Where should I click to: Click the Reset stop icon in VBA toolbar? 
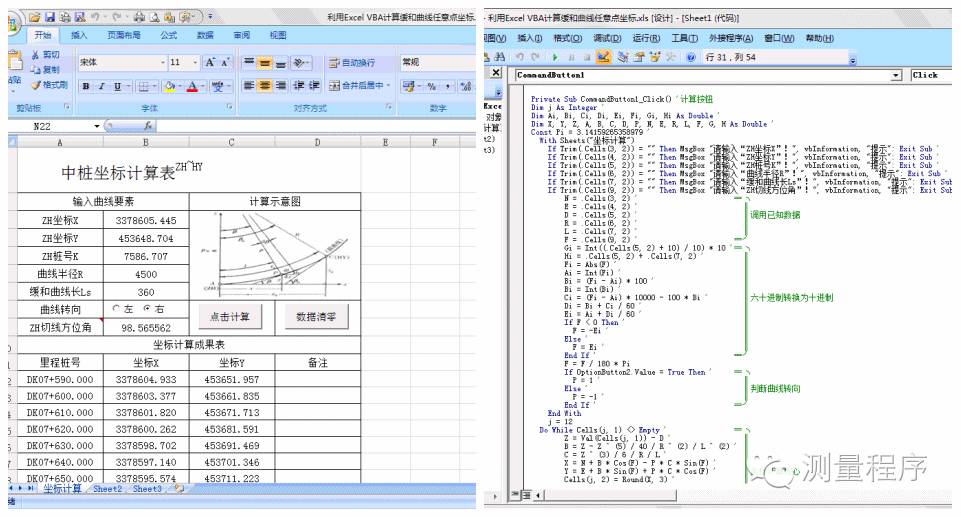[x=587, y=57]
